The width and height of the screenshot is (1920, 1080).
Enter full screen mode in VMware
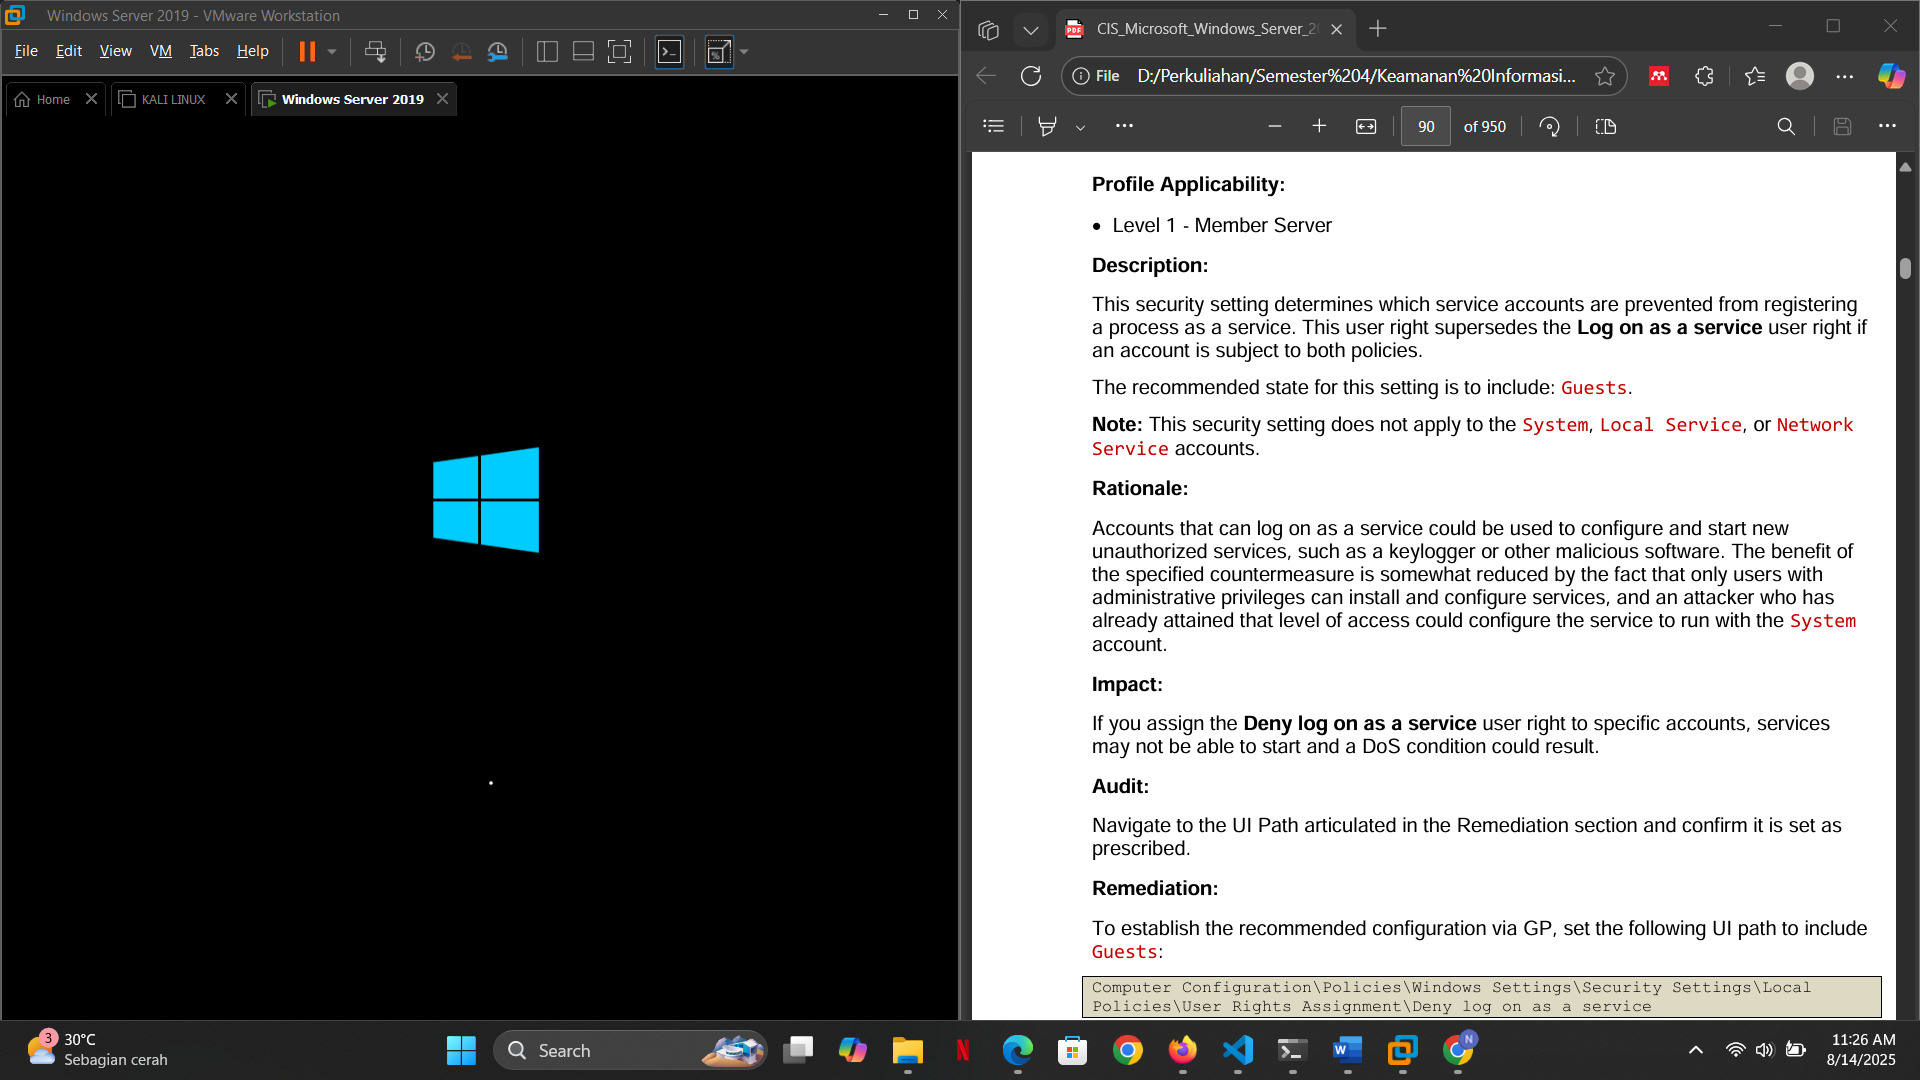619,52
